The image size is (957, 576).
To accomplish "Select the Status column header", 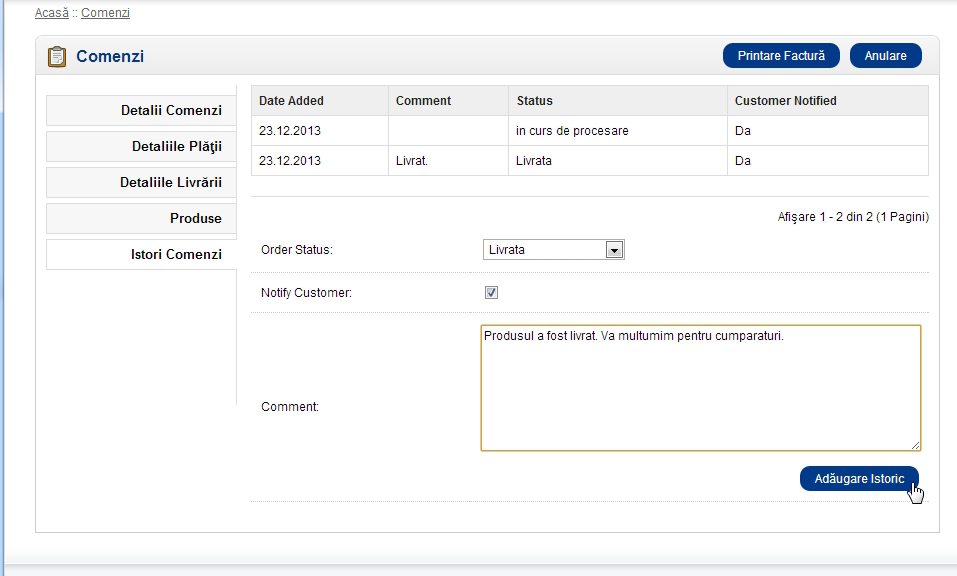I will click(x=534, y=101).
